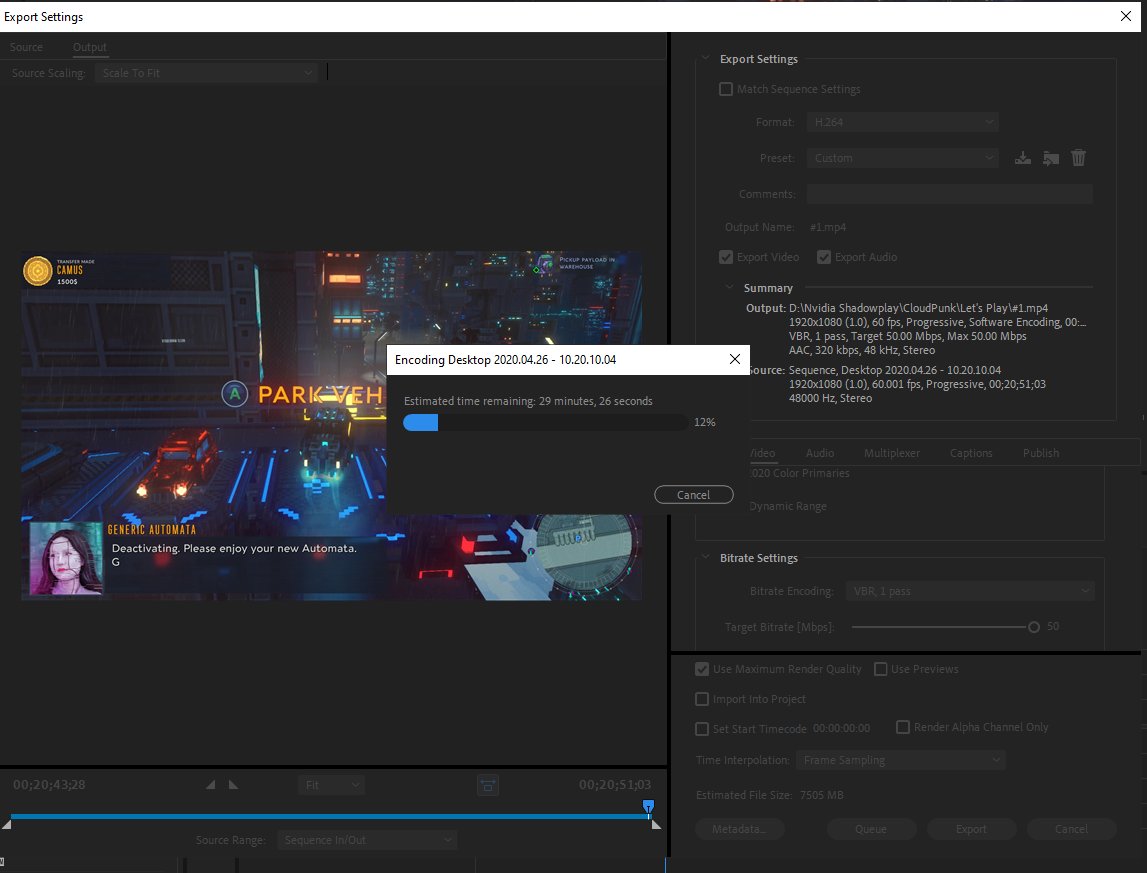The image size is (1147, 873).
Task: Collapse the Bitrate Settings section
Action: [706, 558]
